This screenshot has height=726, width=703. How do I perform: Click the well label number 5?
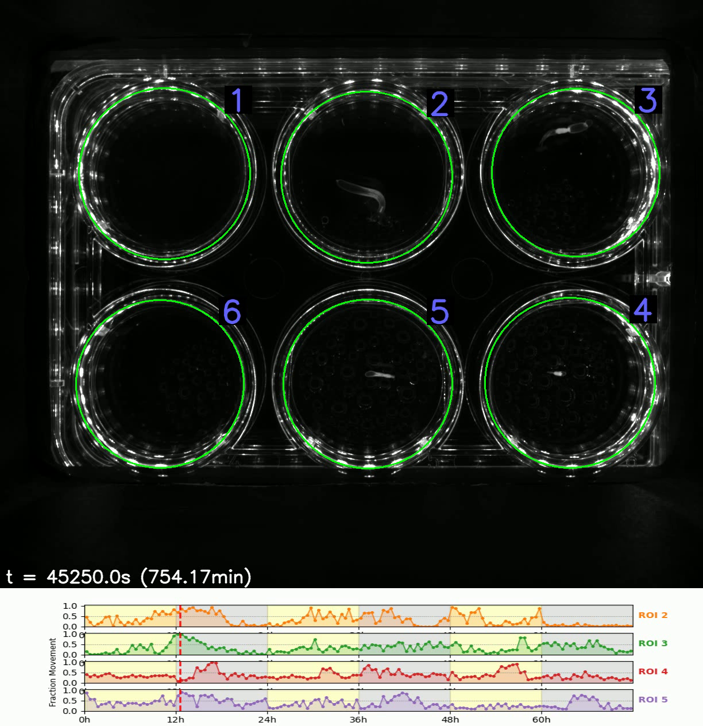pyautogui.click(x=439, y=311)
